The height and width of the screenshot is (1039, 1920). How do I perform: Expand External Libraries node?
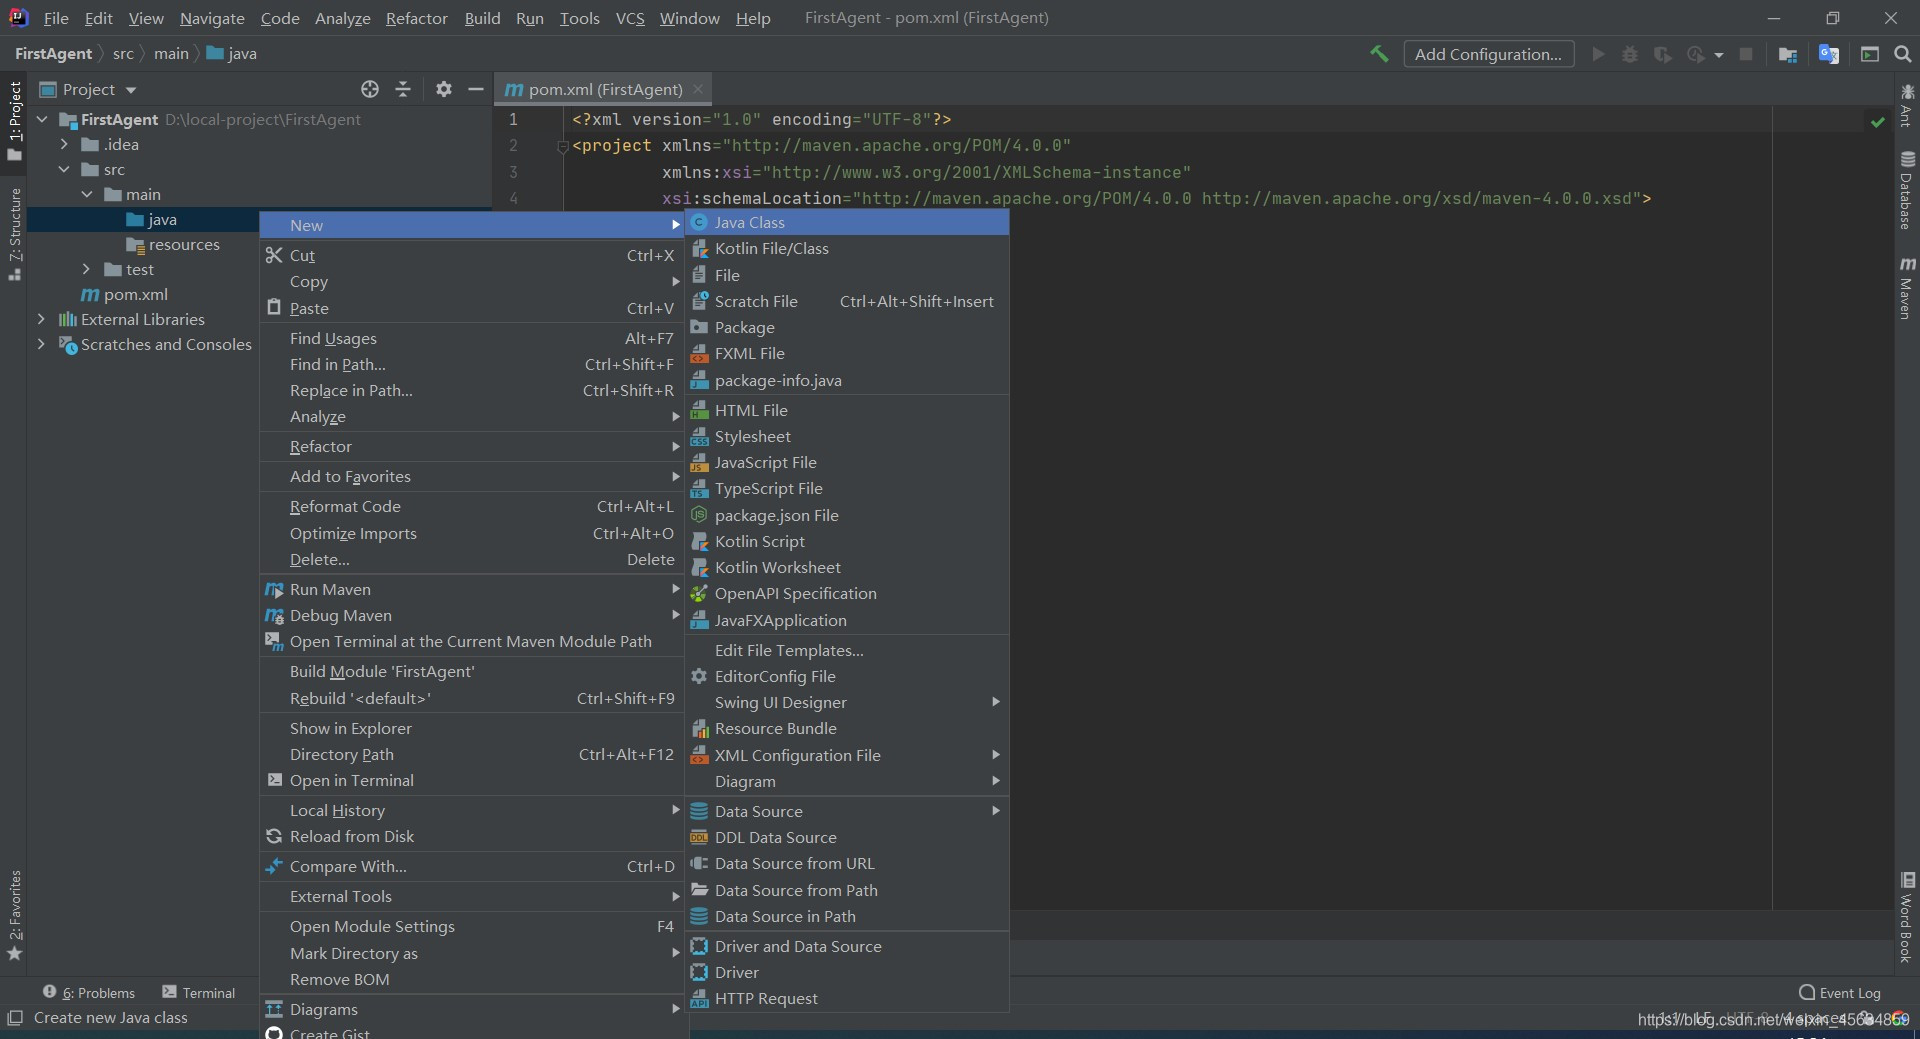pos(41,319)
